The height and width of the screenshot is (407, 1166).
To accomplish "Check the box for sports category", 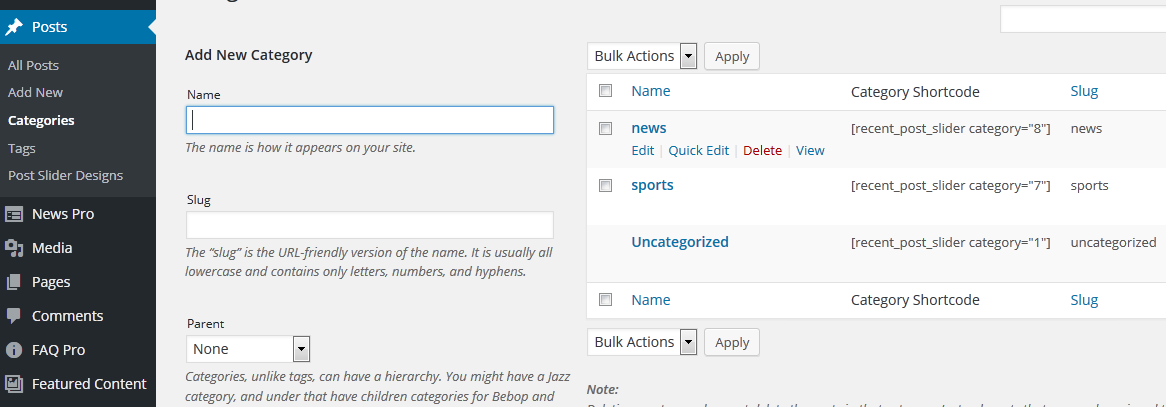I will [605, 185].
